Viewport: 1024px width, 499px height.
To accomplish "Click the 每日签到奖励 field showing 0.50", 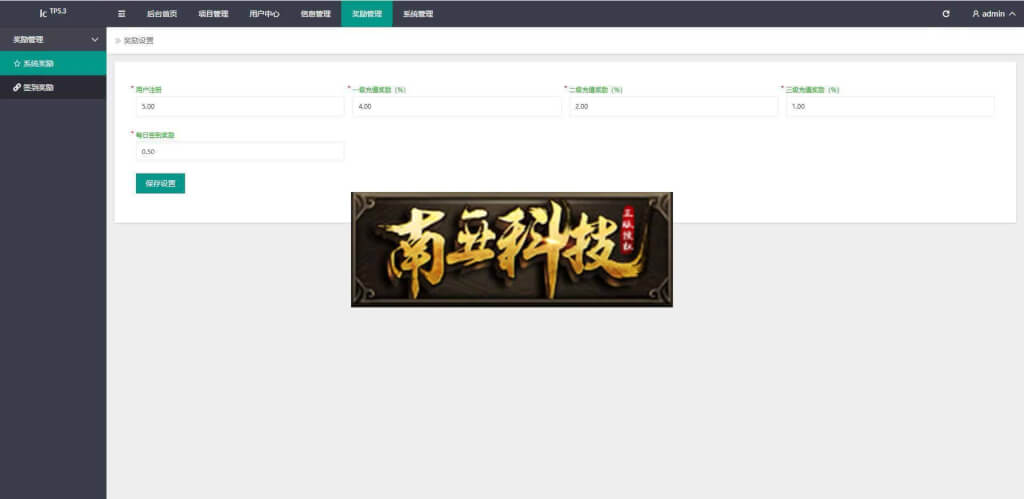I will 240,152.
